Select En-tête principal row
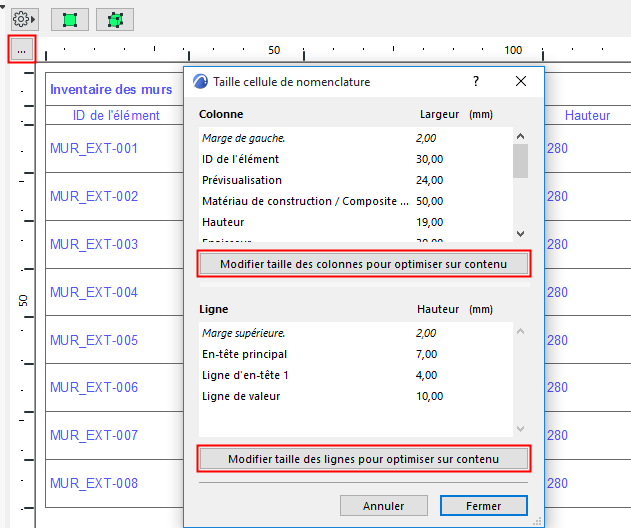The image size is (631, 528). click(x=356, y=354)
